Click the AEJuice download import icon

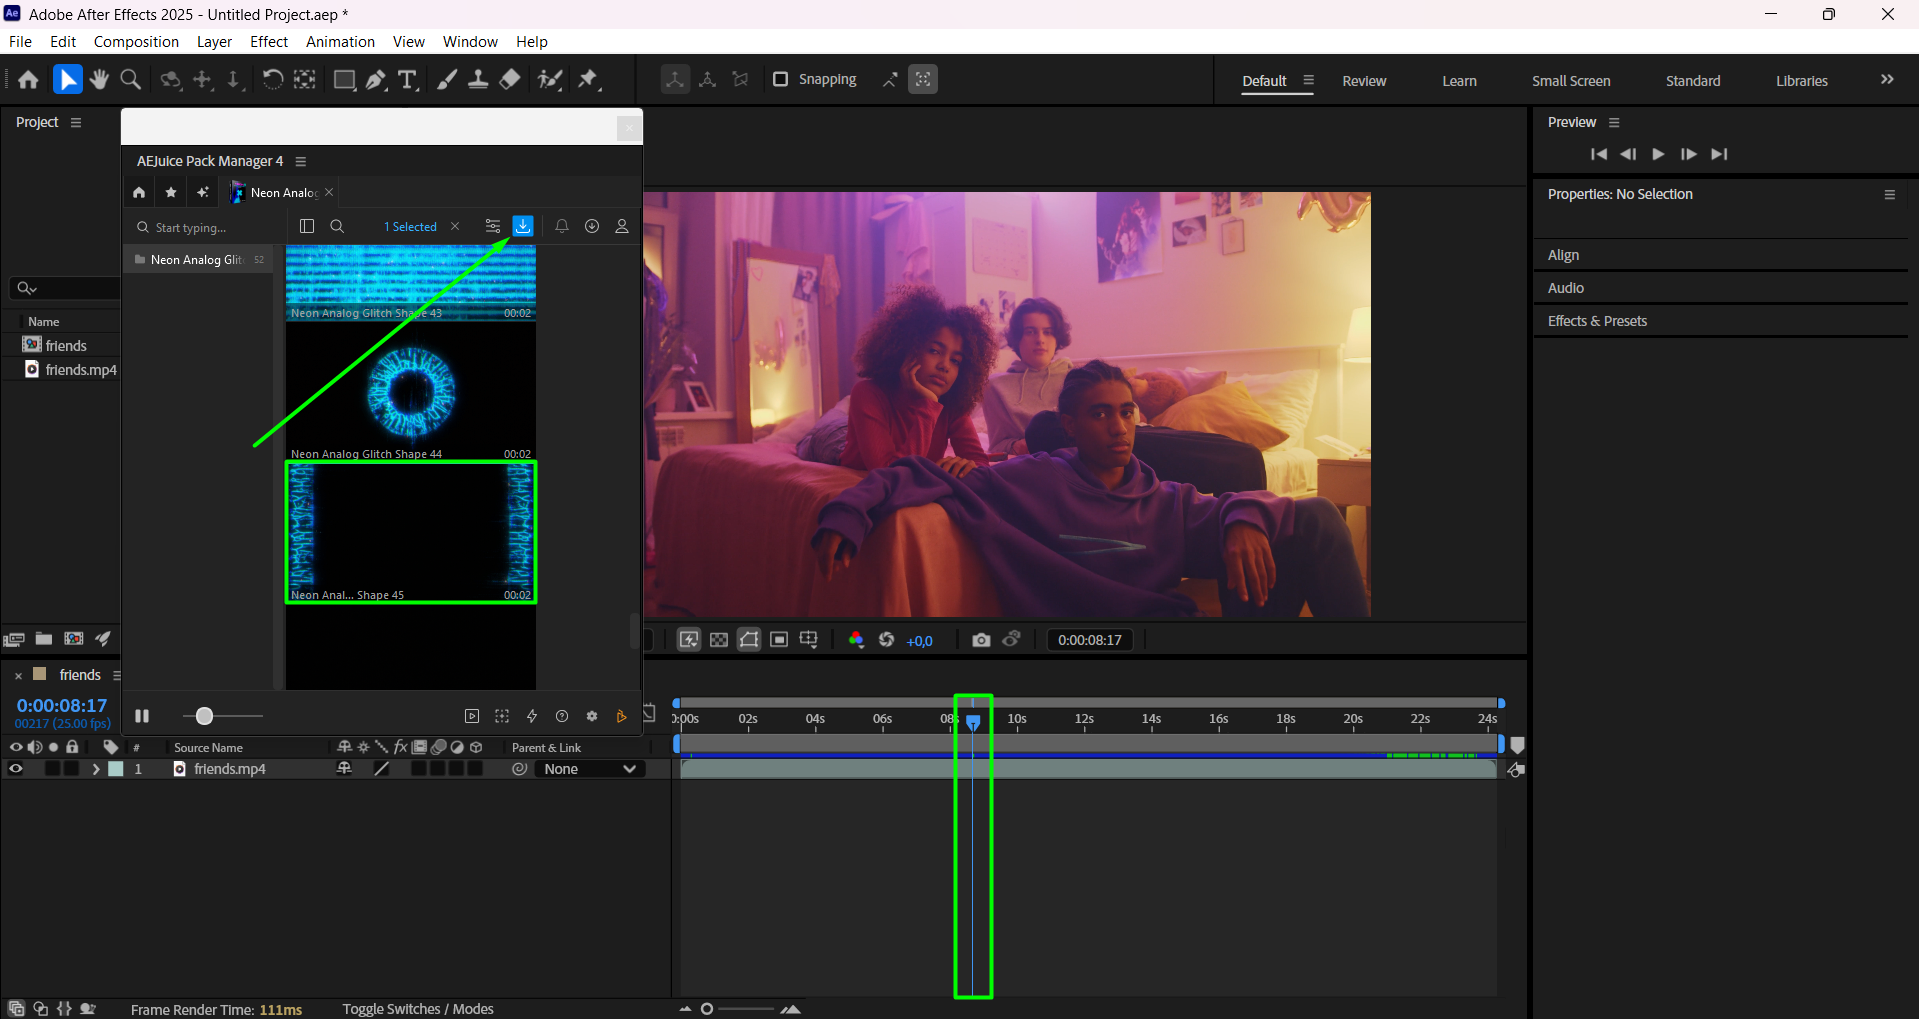tap(523, 226)
